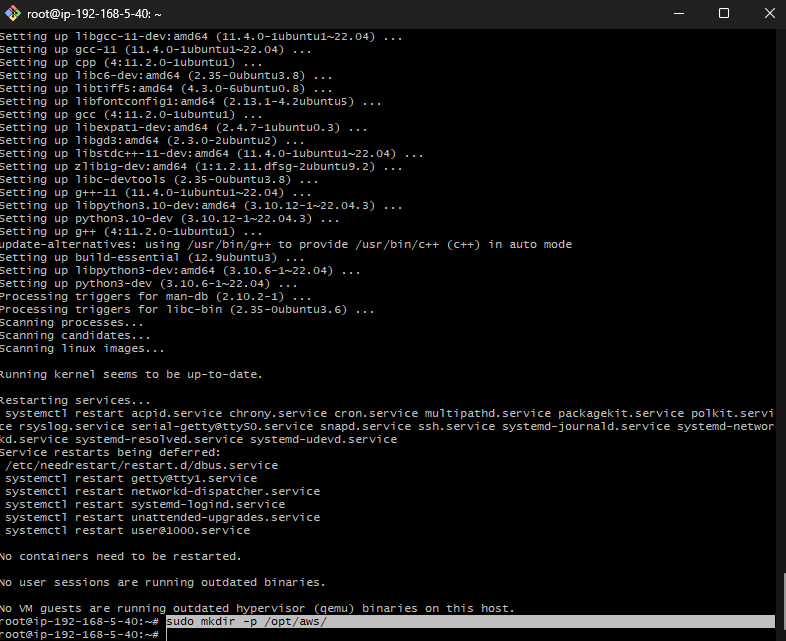This screenshot has width=786, height=641.
Task: Click the line 'Setting up libstdc++-11-dev:amd64'
Action: point(212,154)
